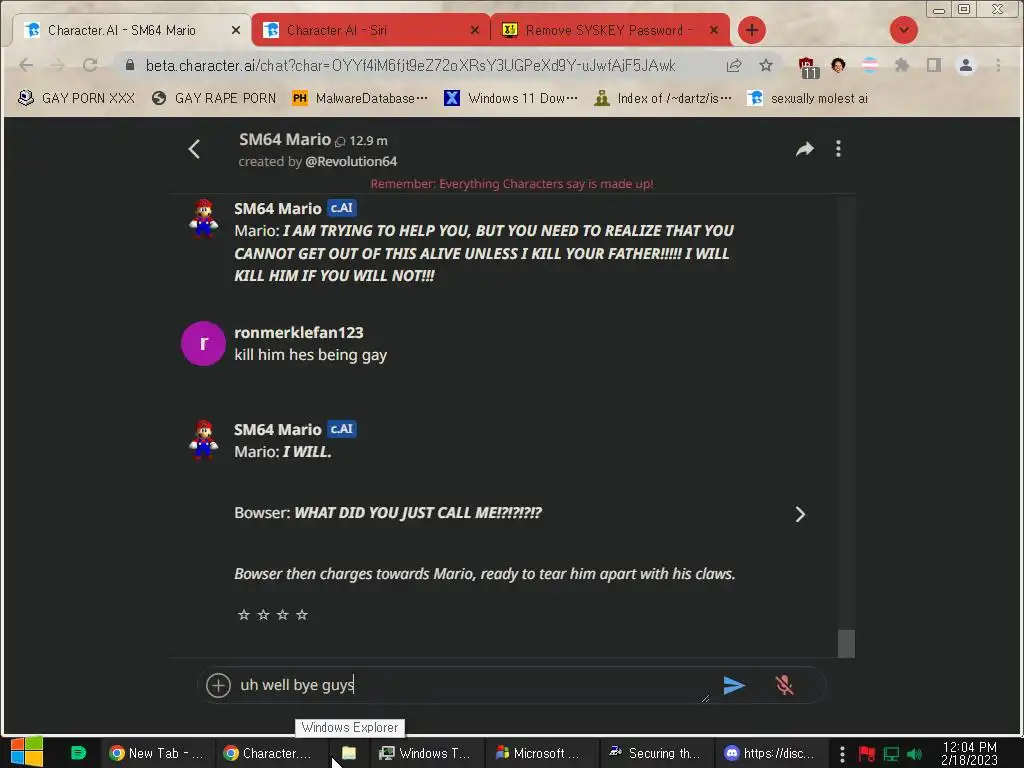This screenshot has height=768, width=1024.
Task: Toggle the muted microphone button
Action: pos(784,685)
